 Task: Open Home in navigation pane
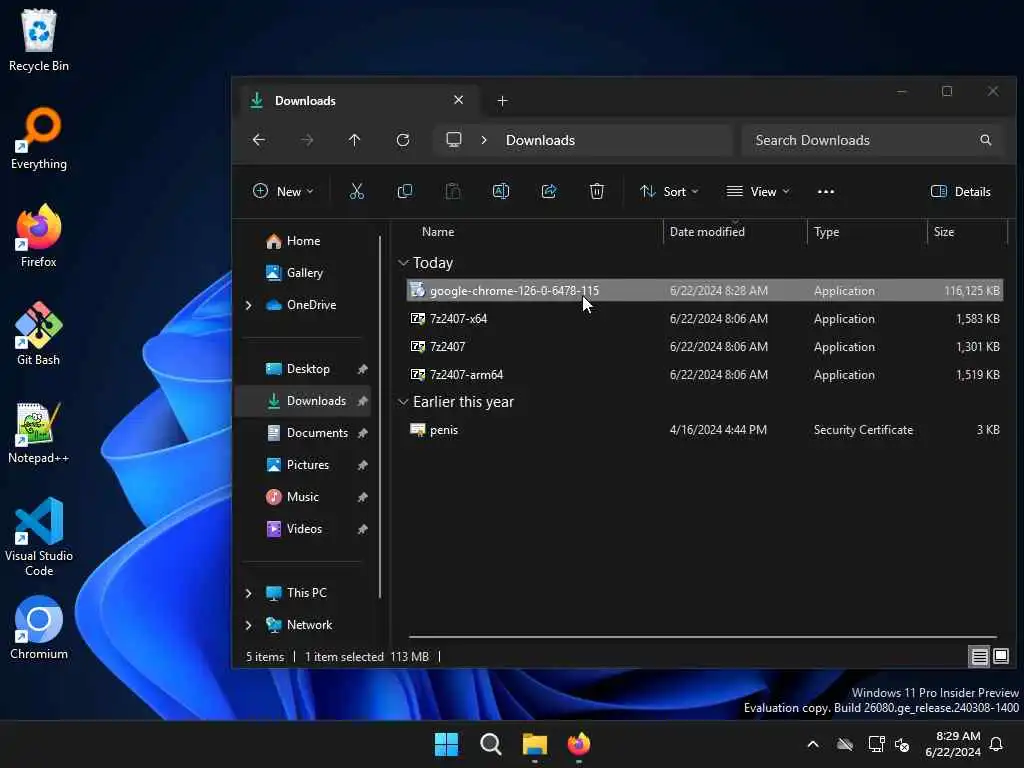point(303,241)
